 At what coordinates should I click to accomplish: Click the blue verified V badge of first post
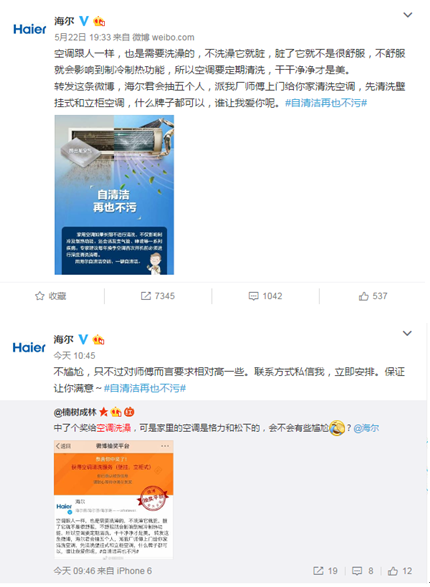coord(84,21)
